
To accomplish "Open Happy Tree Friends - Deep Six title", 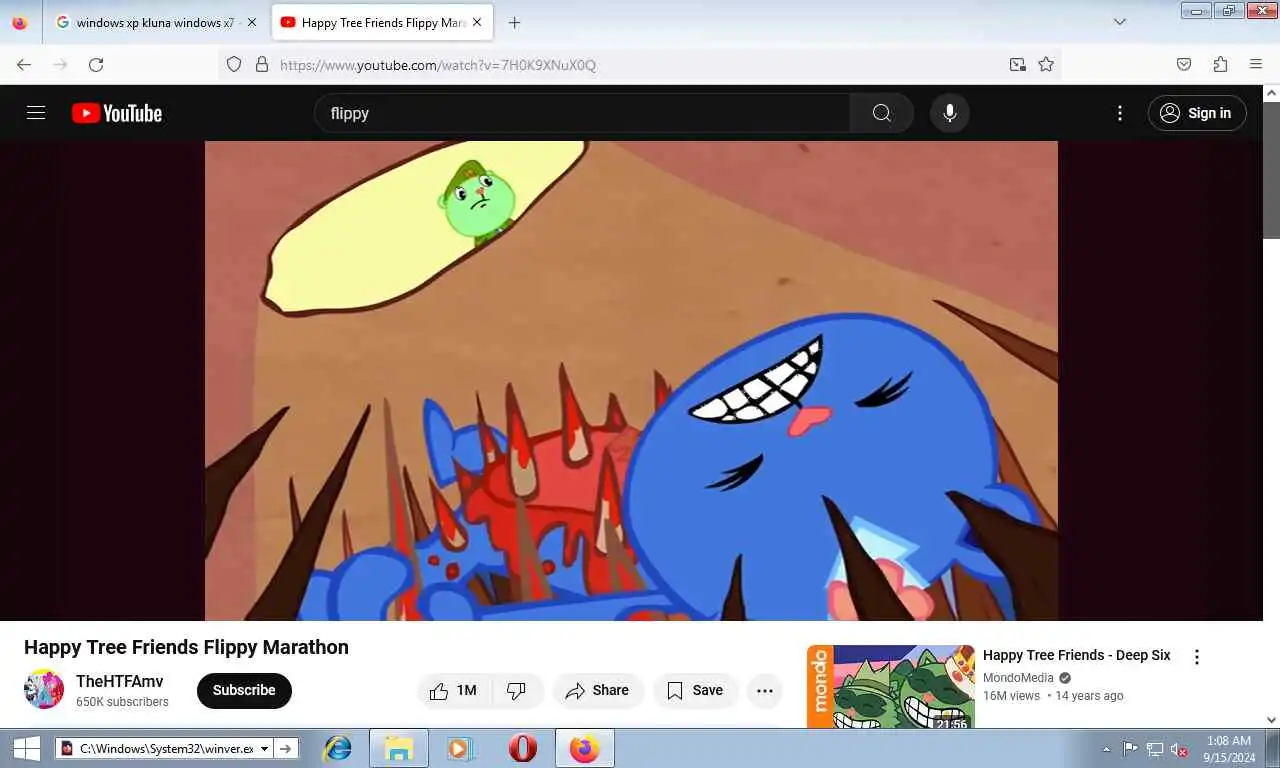I will pos(1076,655).
